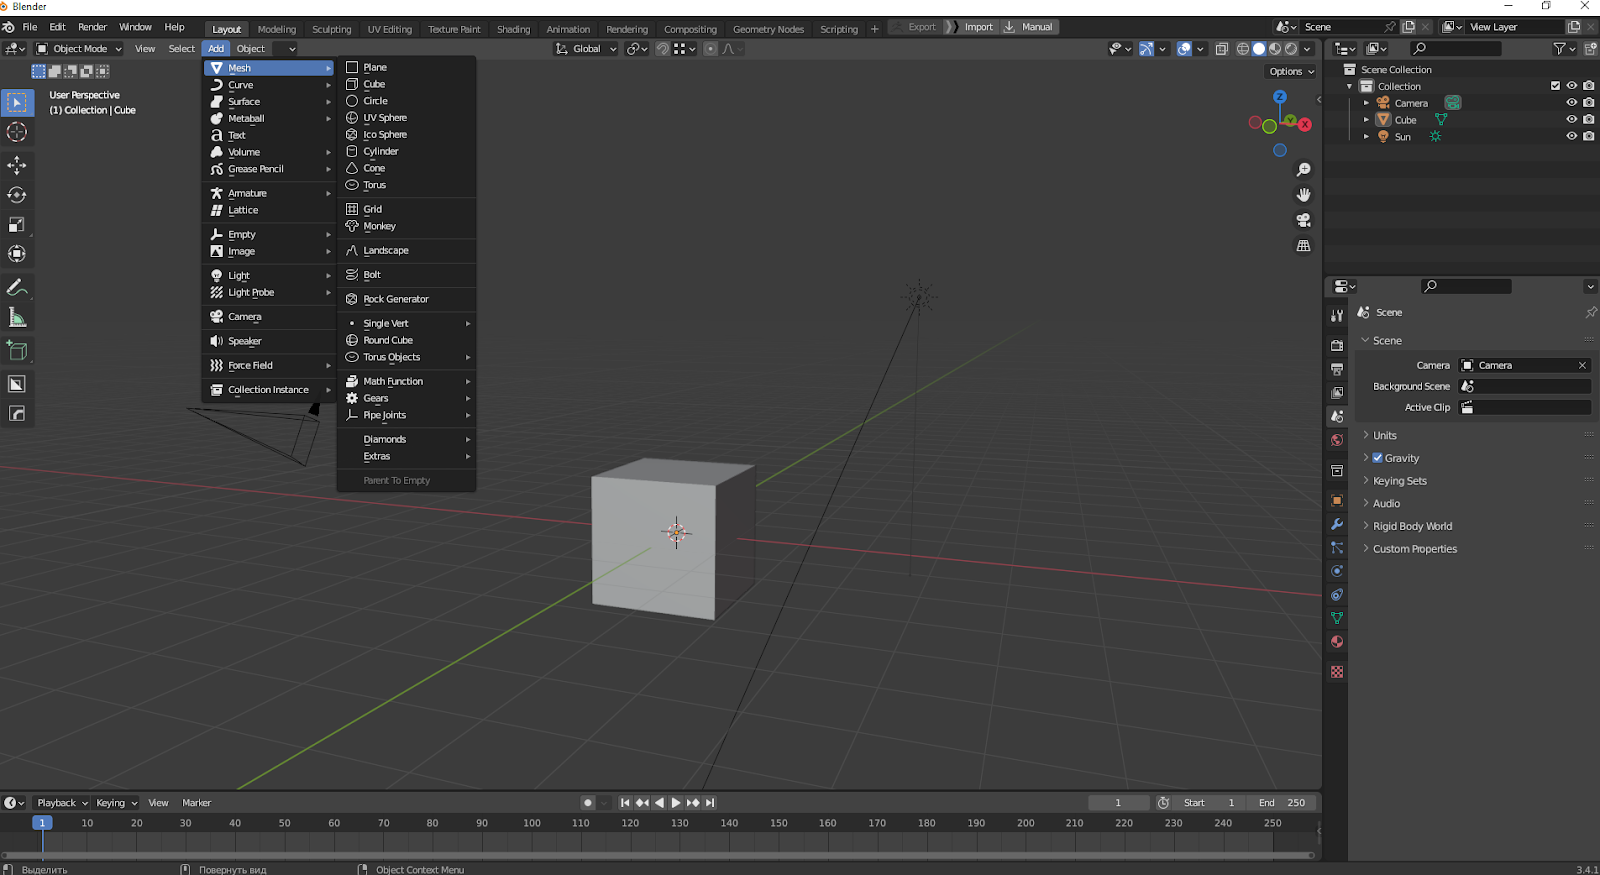Image resolution: width=1600 pixels, height=875 pixels.
Task: Select the Annotate tool
Action: 17,288
